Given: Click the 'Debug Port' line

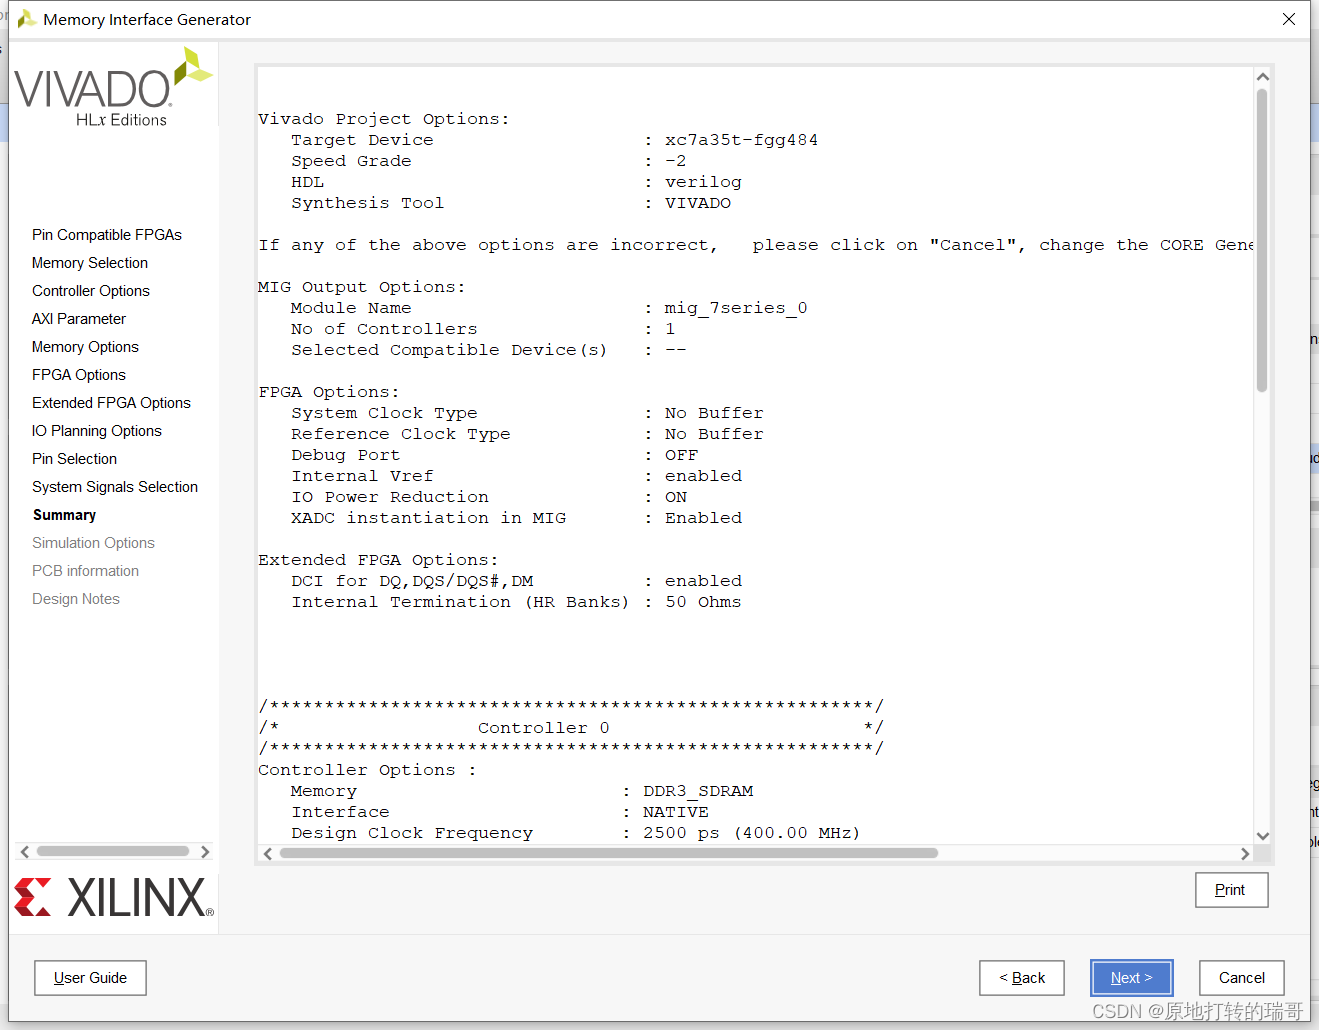Looking at the screenshot, I should coord(495,455).
